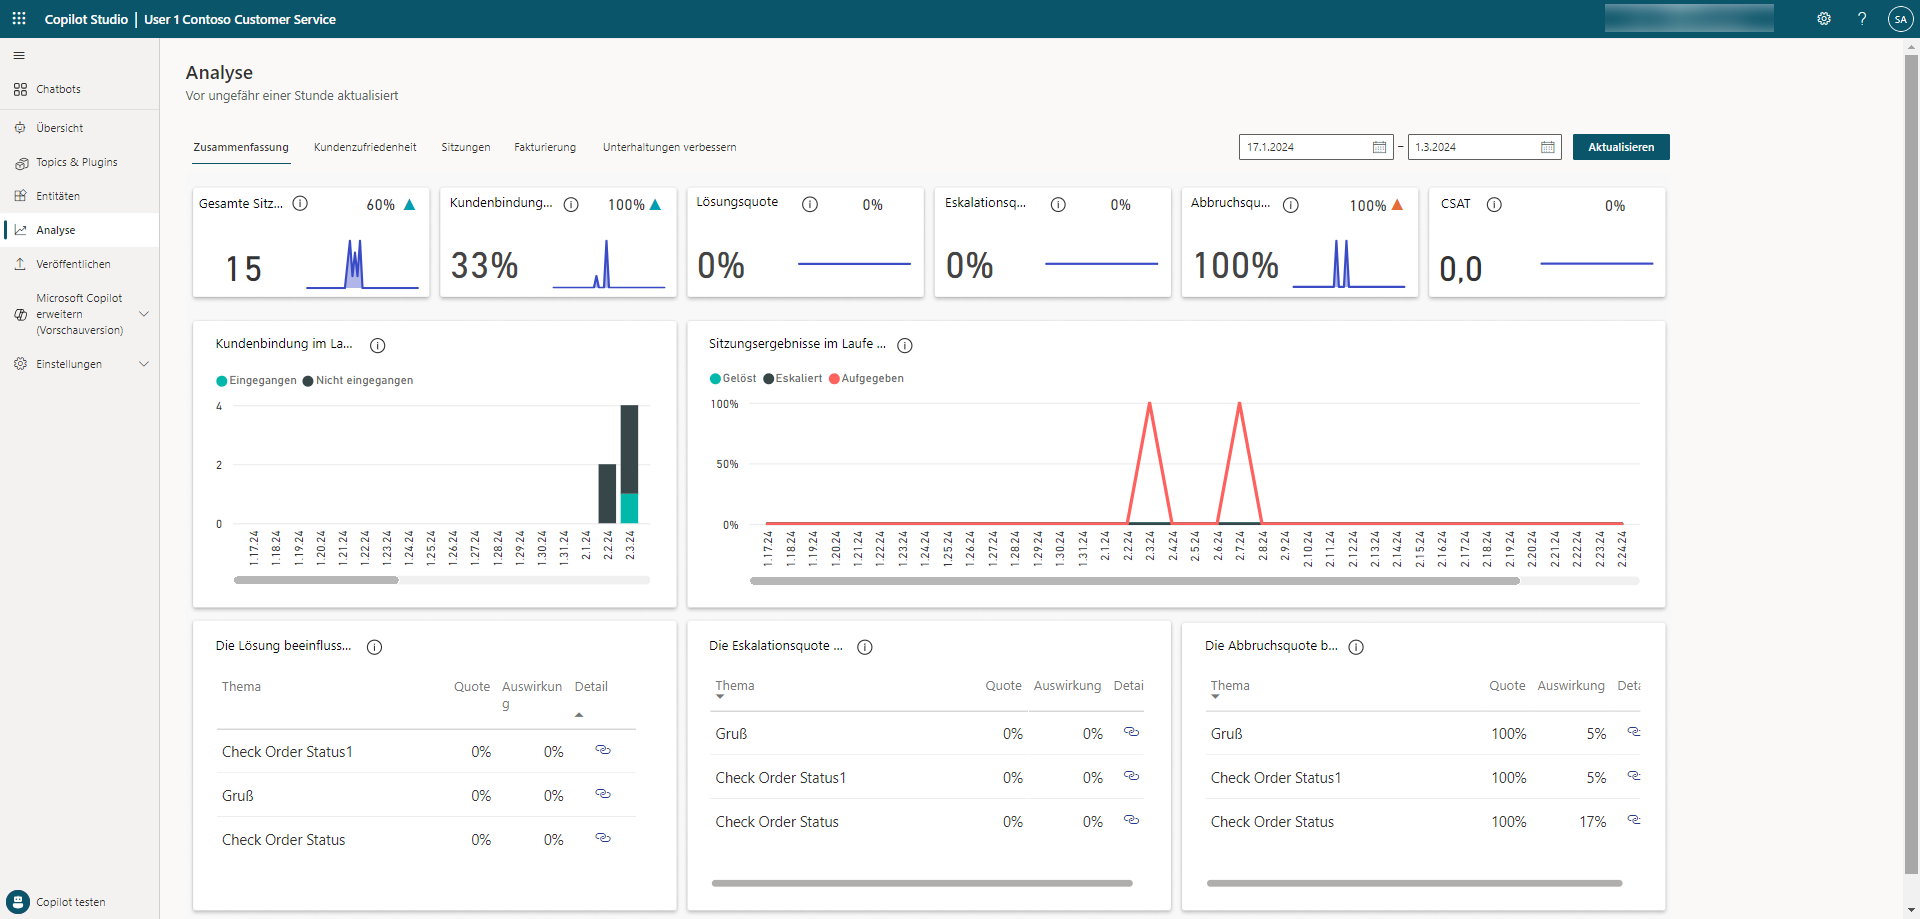Image resolution: width=1920 pixels, height=919 pixels.
Task: Show info for Lösungsquote card
Action: 810,204
